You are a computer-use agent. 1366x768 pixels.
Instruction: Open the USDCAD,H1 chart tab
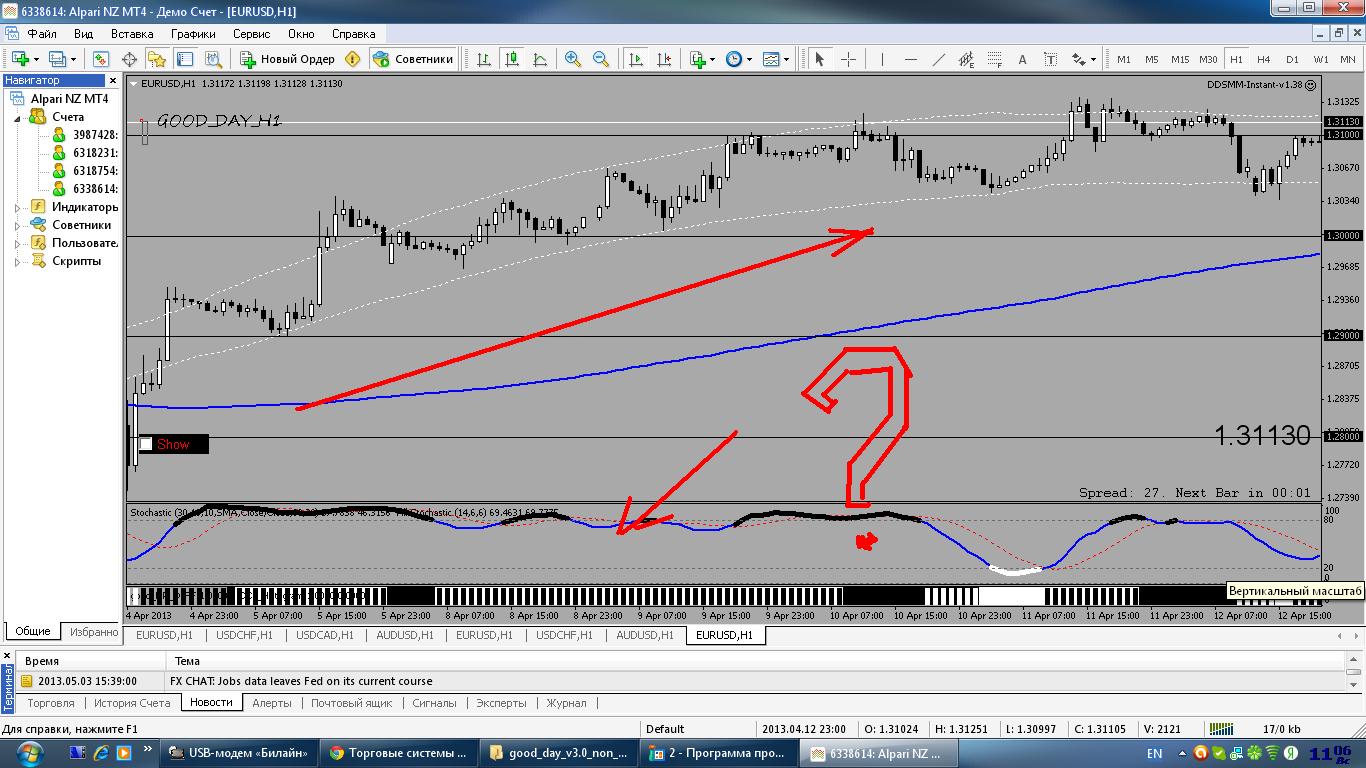pos(325,635)
